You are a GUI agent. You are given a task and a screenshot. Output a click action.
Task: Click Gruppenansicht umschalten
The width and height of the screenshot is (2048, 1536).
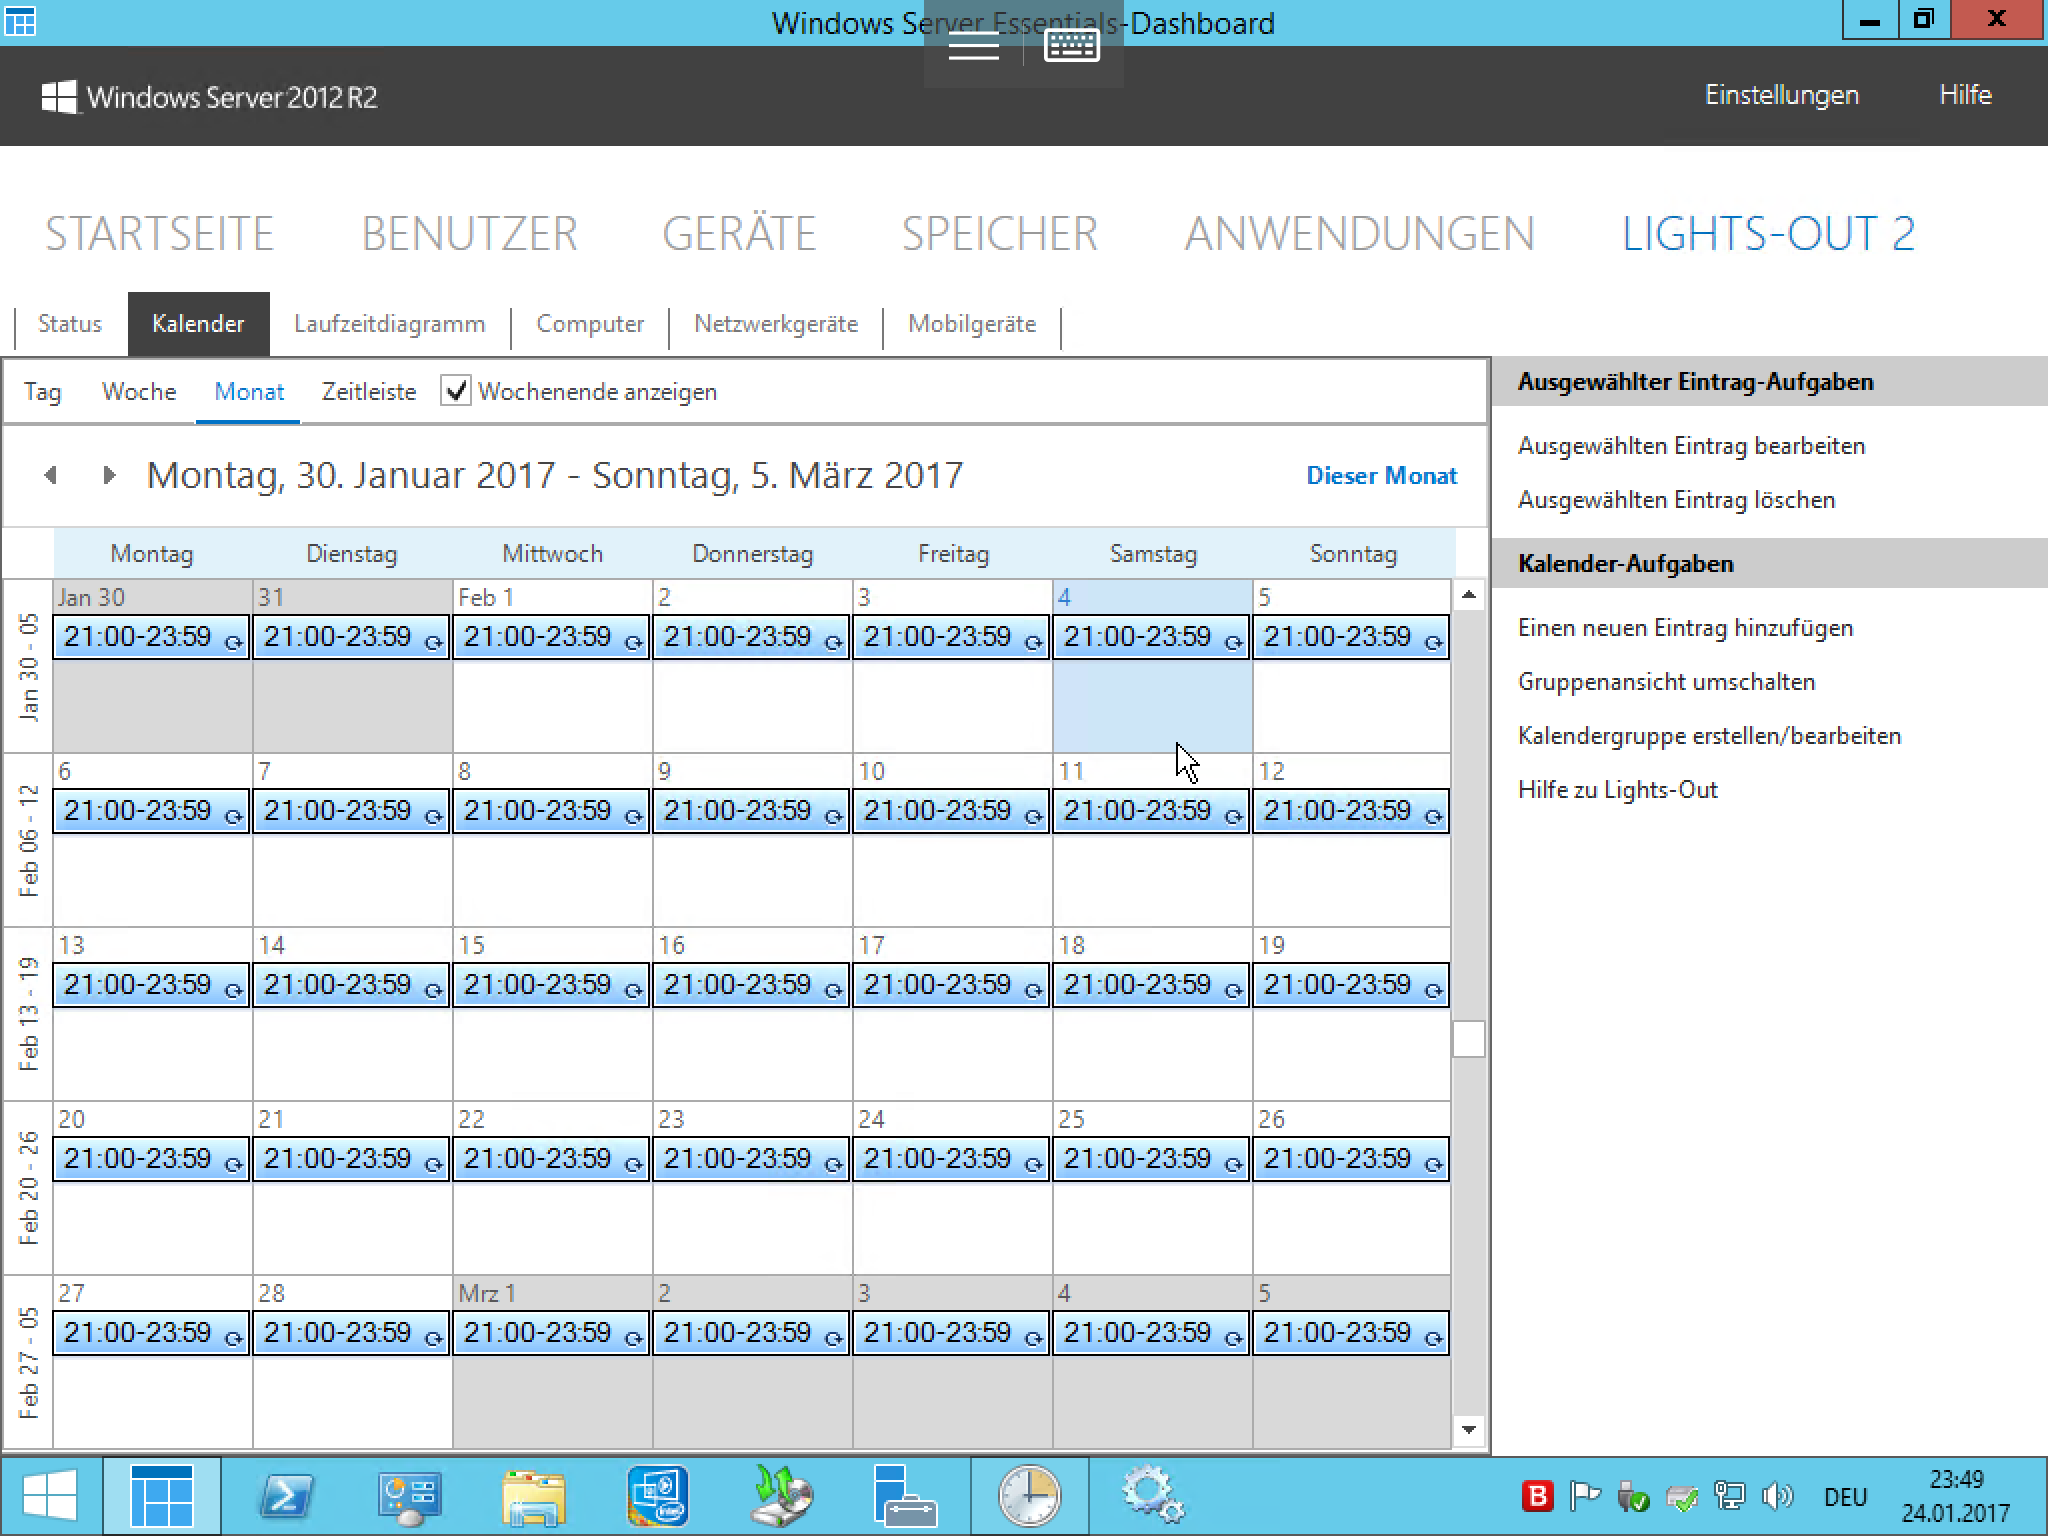pyautogui.click(x=1666, y=682)
